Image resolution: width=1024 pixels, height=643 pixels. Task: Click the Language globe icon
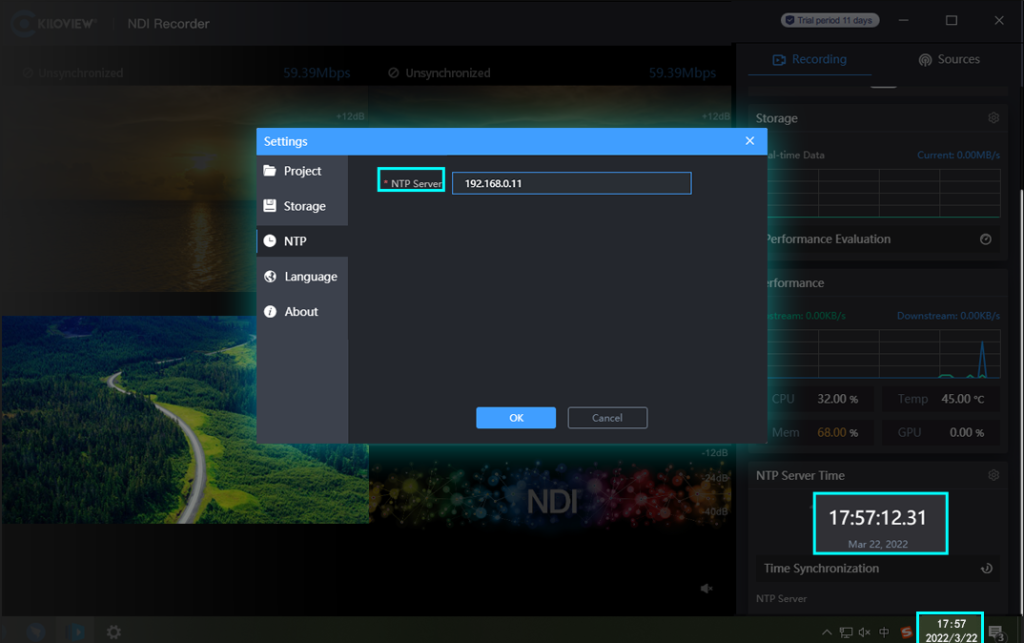(x=269, y=276)
